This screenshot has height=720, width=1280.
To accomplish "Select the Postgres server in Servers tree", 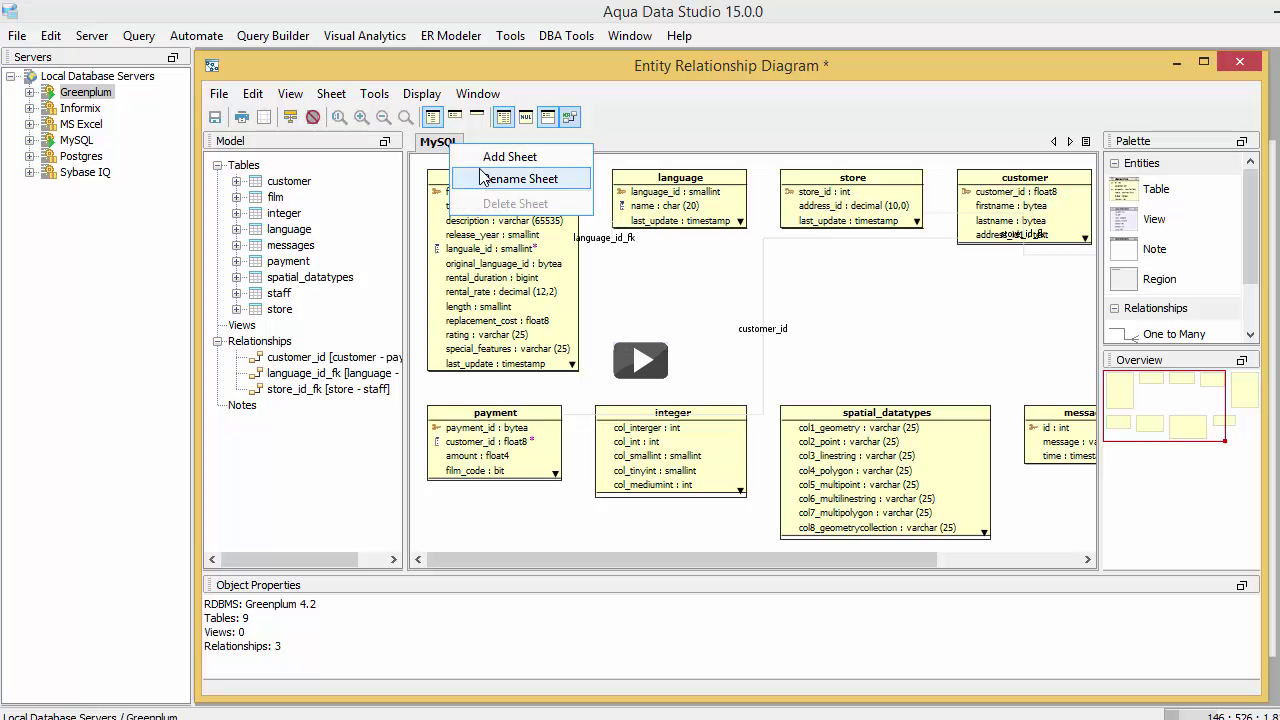I will 81,156.
